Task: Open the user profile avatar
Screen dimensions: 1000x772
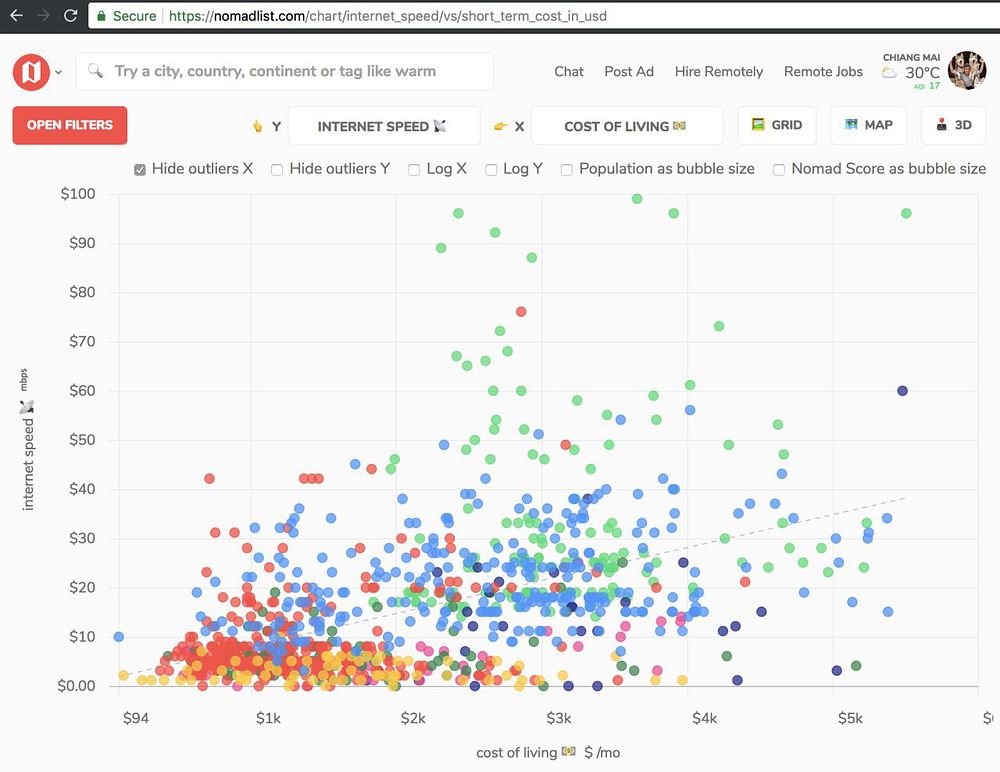Action: pos(967,71)
